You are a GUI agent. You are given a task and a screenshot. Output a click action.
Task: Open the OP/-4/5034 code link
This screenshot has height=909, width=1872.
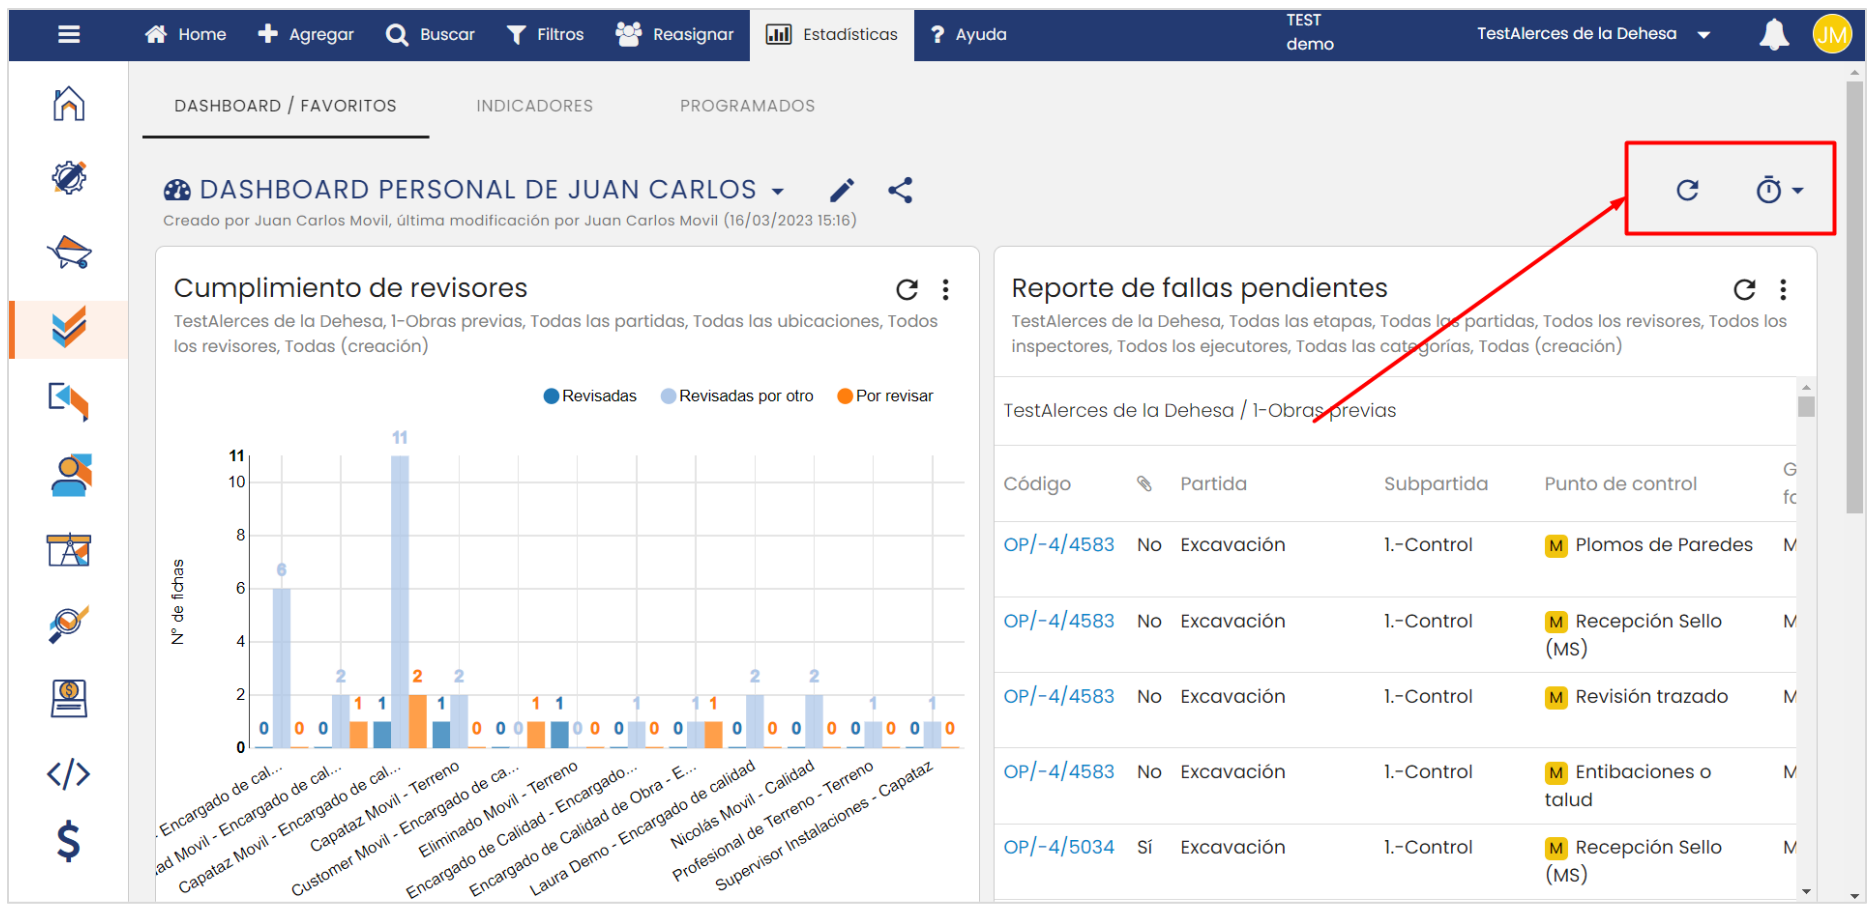tap(1058, 847)
